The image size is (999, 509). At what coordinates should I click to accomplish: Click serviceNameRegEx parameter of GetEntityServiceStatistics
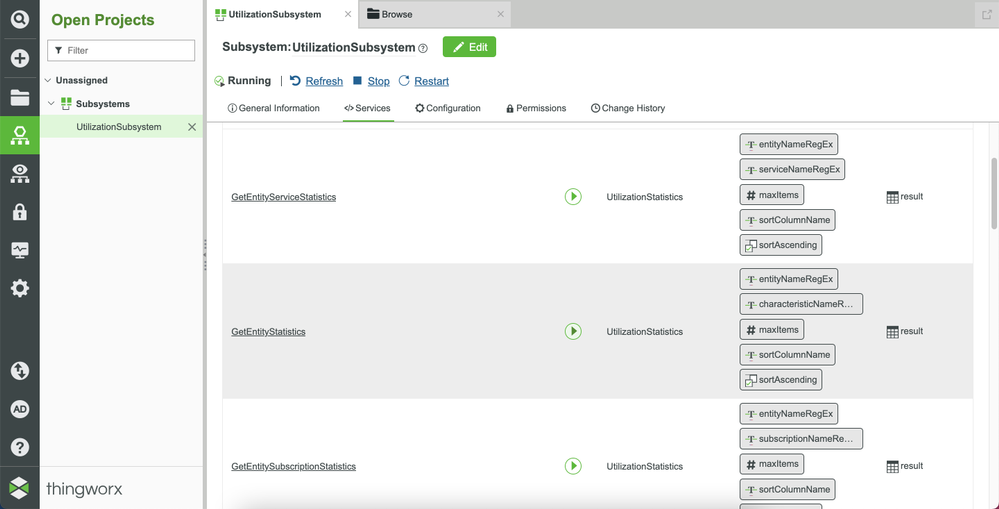(792, 169)
